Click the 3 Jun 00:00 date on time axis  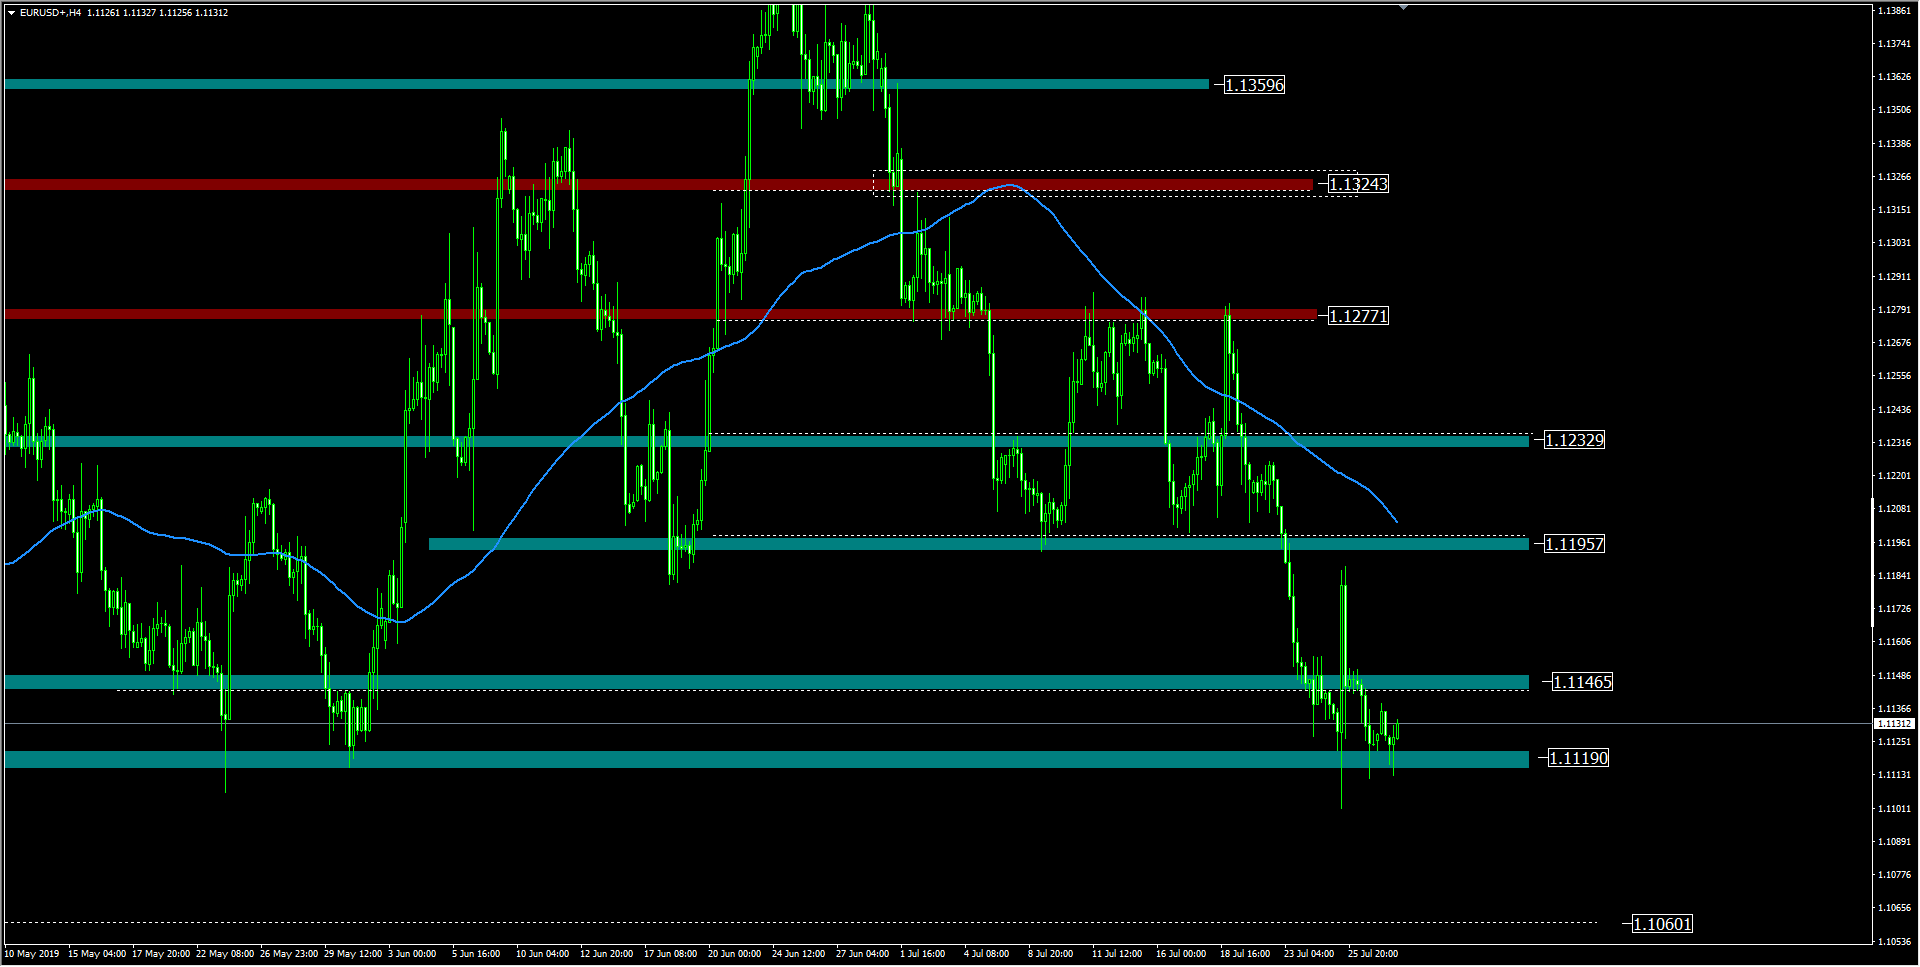412,954
